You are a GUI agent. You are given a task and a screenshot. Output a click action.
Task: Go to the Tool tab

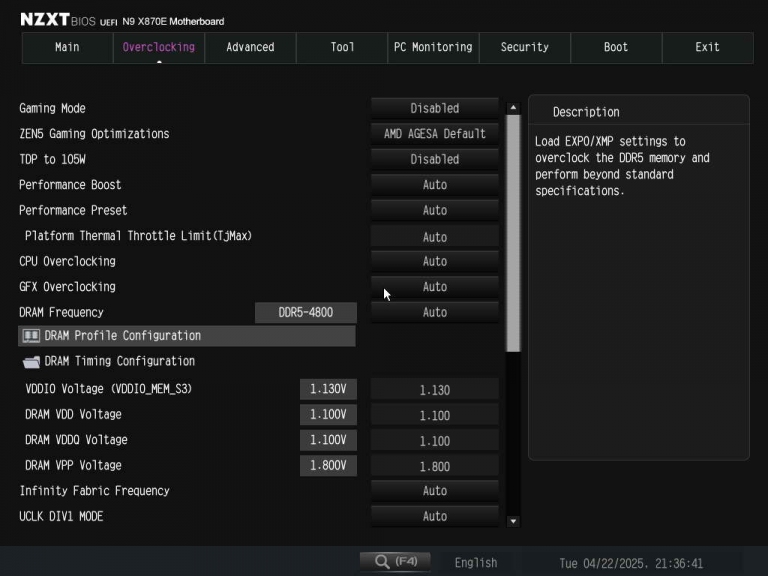pyautogui.click(x=342, y=48)
